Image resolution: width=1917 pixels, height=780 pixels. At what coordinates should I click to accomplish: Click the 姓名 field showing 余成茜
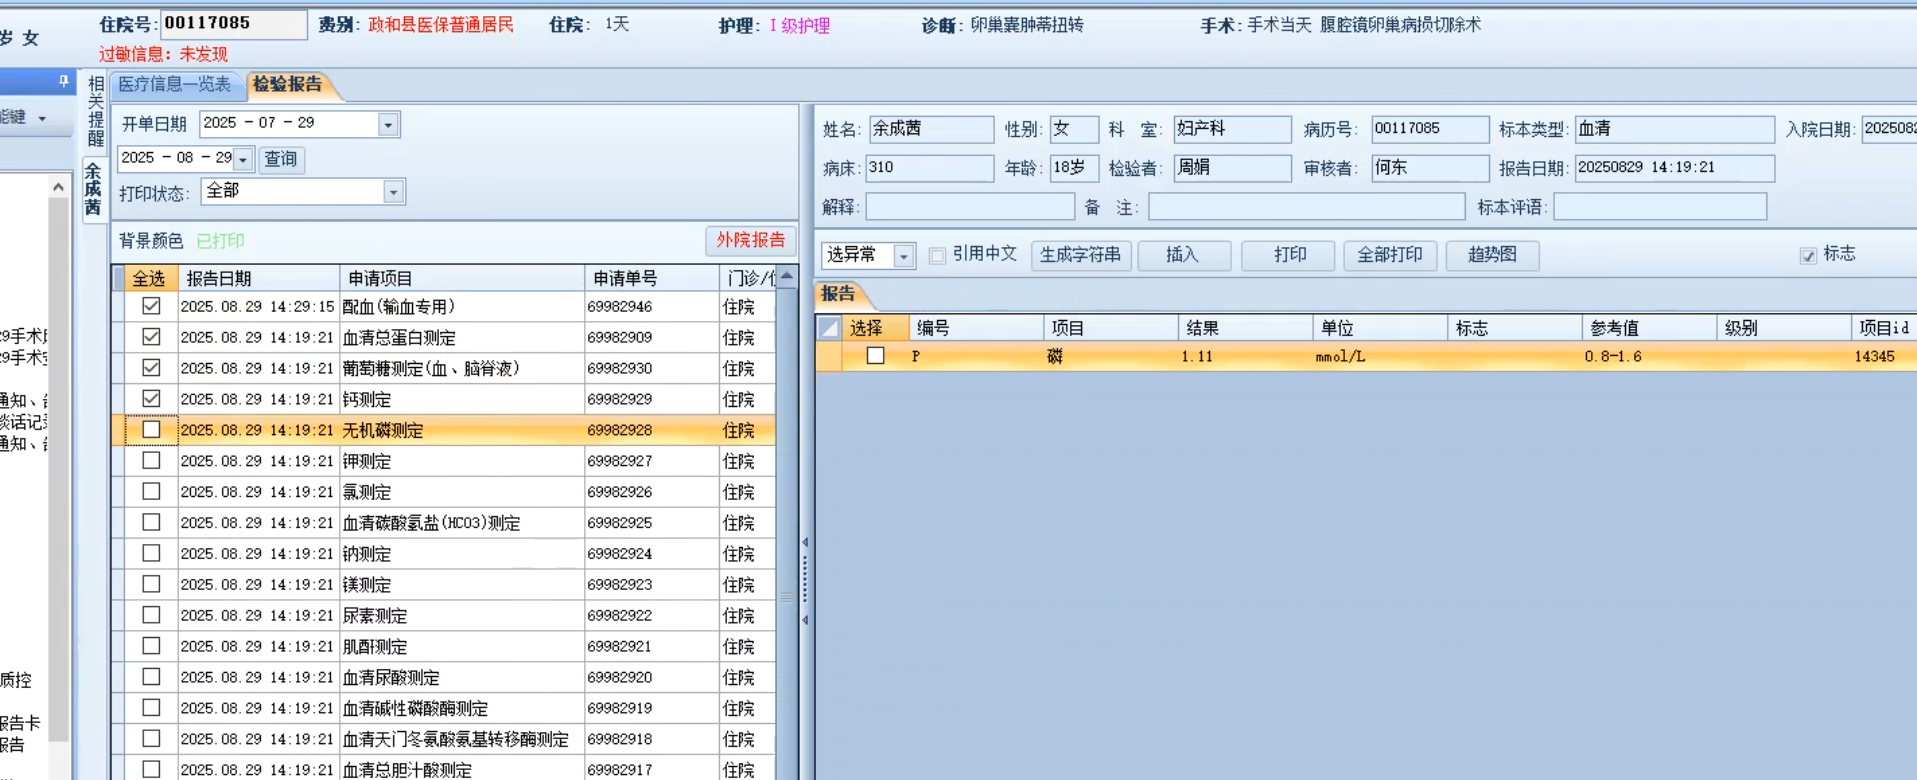tap(931, 129)
